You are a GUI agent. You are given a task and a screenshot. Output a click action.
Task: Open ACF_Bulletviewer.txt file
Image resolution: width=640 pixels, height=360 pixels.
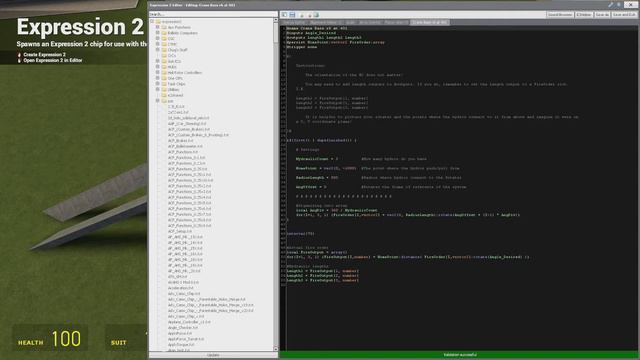(x=185, y=146)
